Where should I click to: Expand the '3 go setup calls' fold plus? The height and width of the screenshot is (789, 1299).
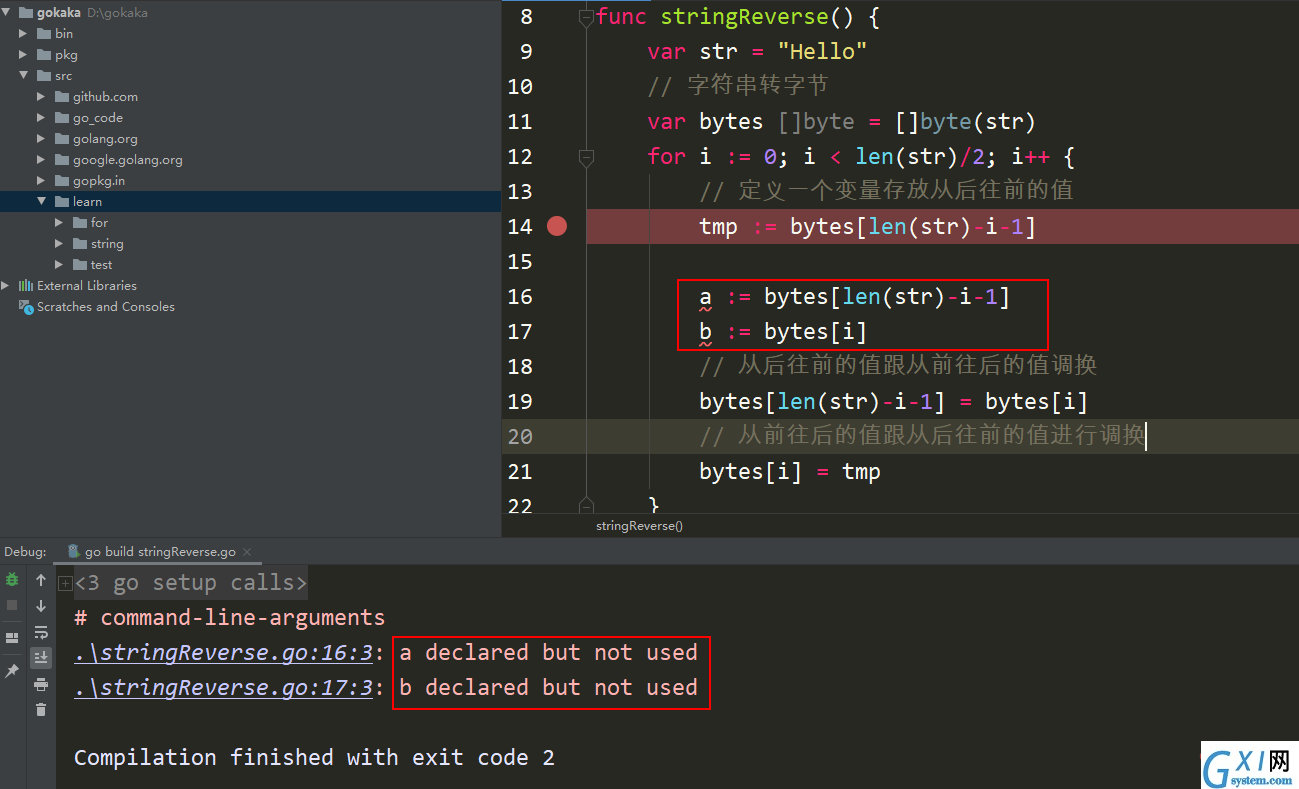[x=65, y=583]
